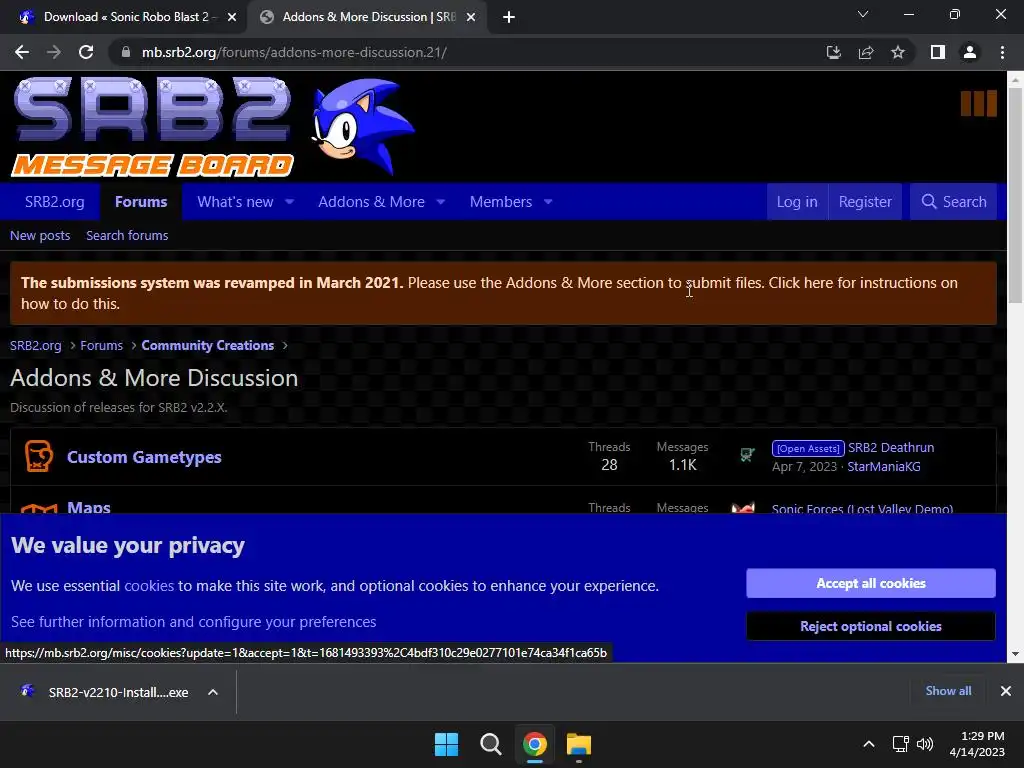Open Addons & More nav link
Image resolution: width=1024 pixels, height=768 pixels.
point(372,202)
